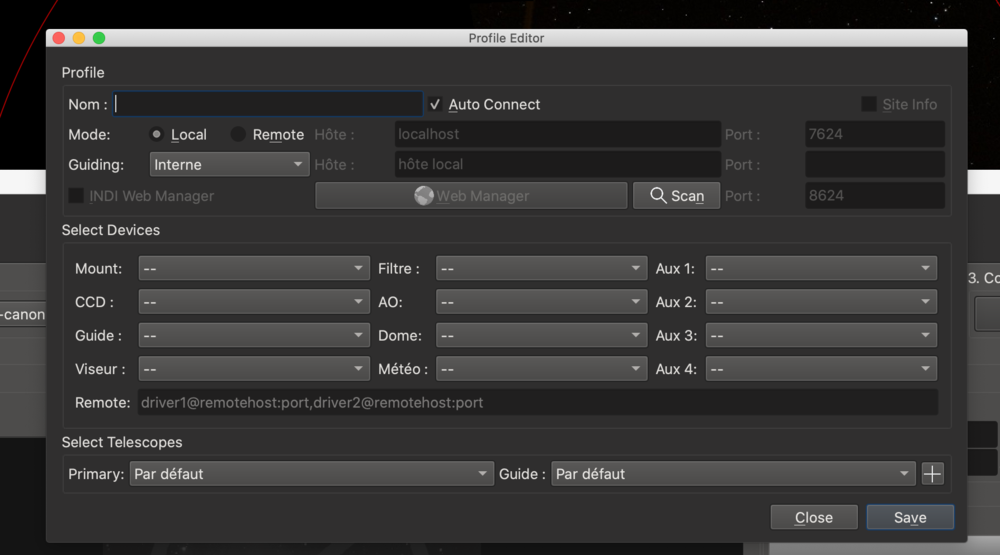Click the Scan button with magnifier icon

[676, 196]
